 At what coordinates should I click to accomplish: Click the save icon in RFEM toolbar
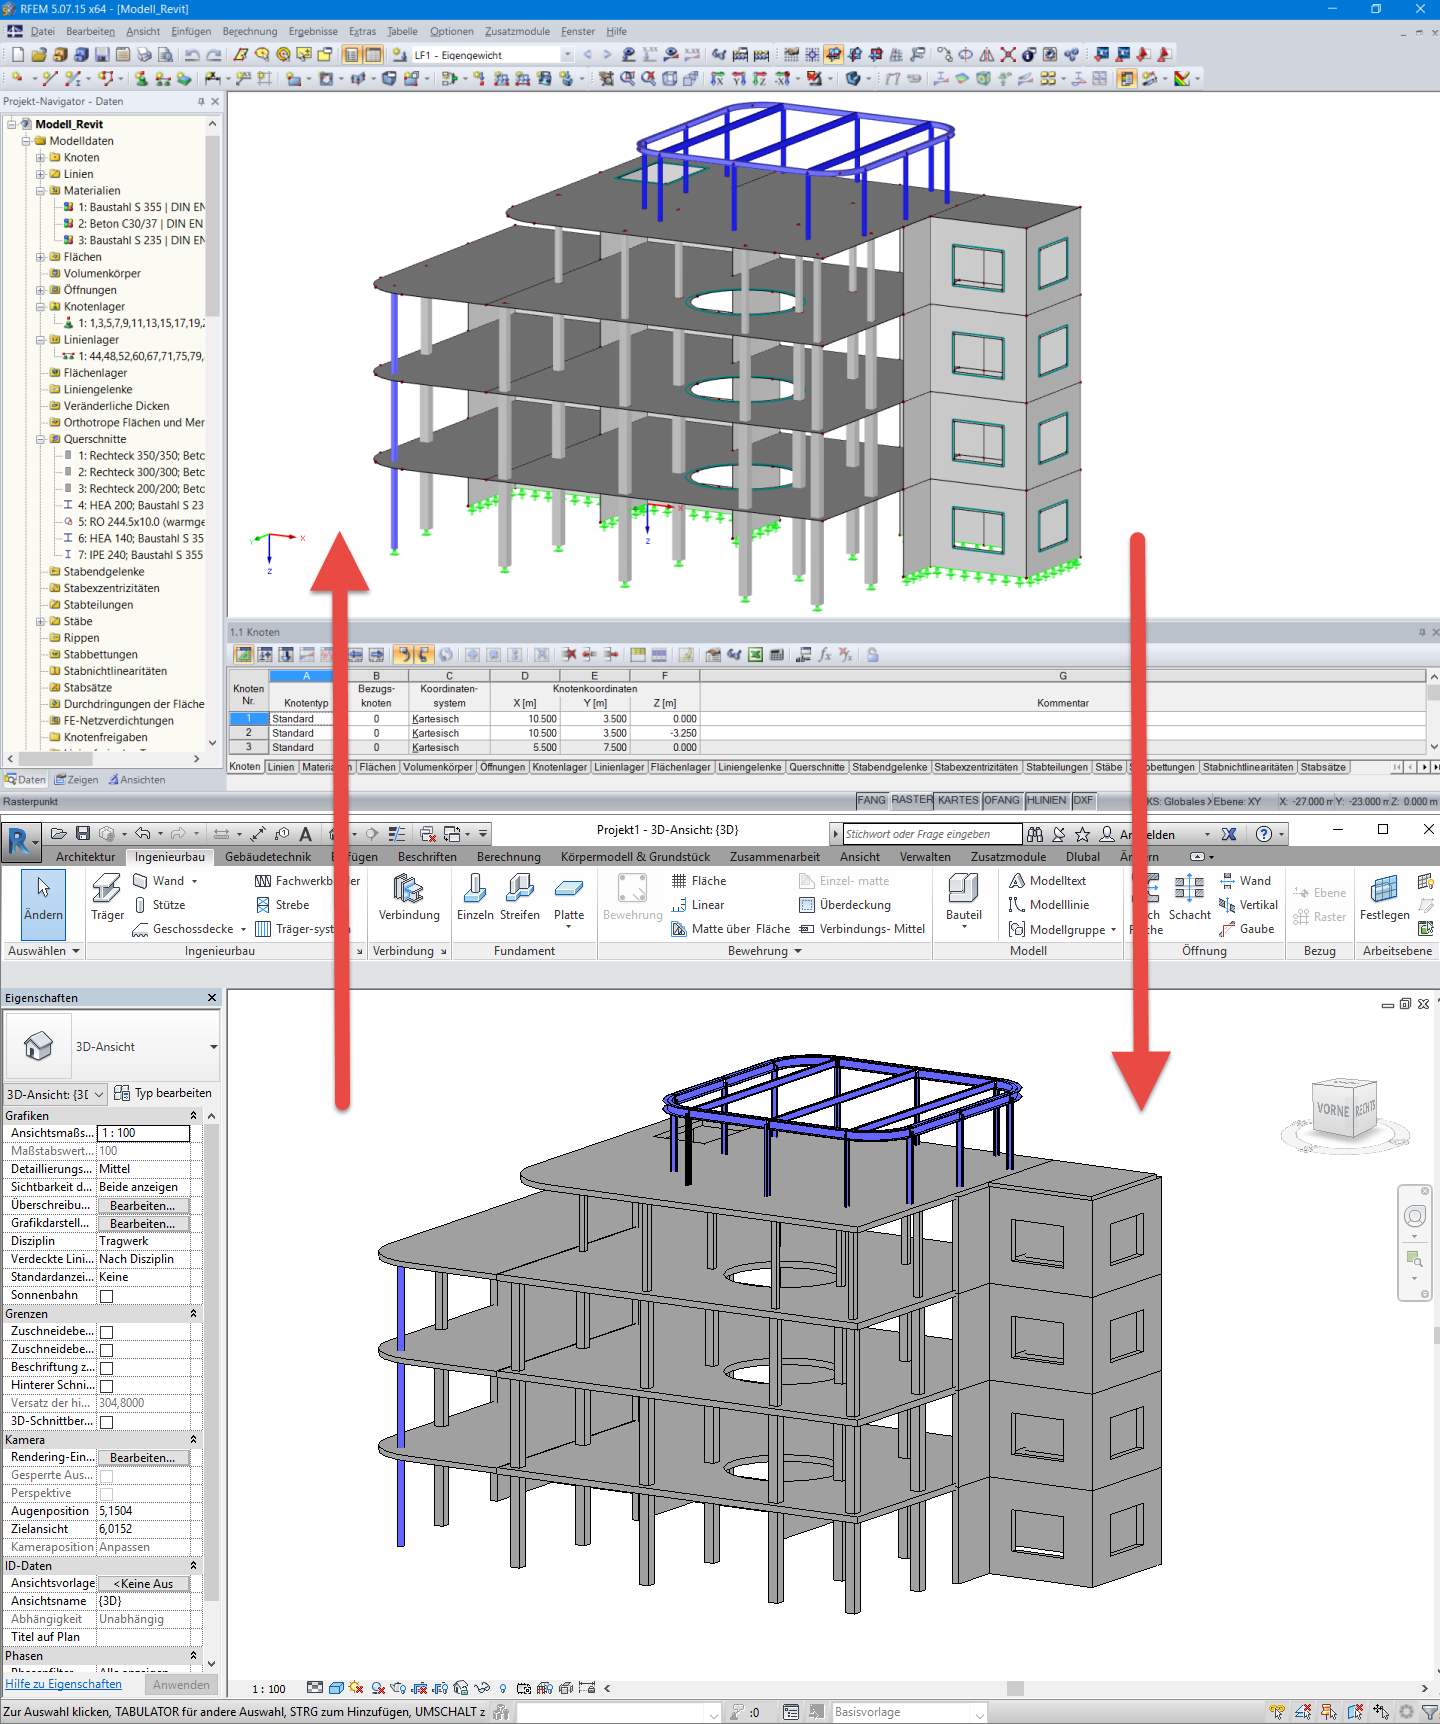[x=102, y=54]
